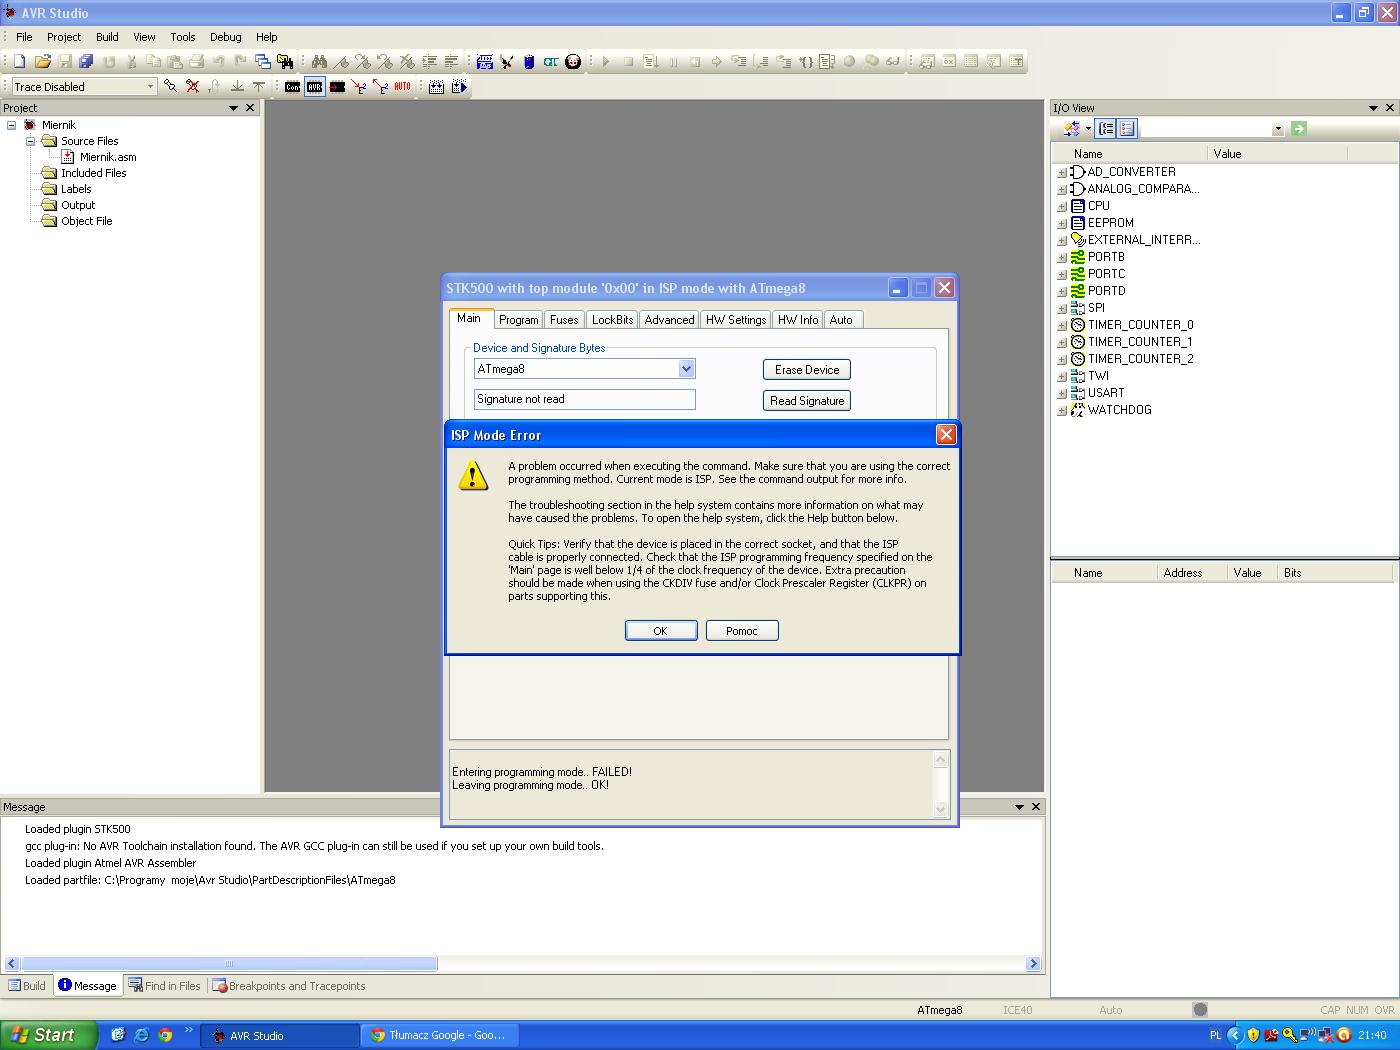Click the binoculars Find icon
The height and width of the screenshot is (1050, 1400).
(319, 62)
